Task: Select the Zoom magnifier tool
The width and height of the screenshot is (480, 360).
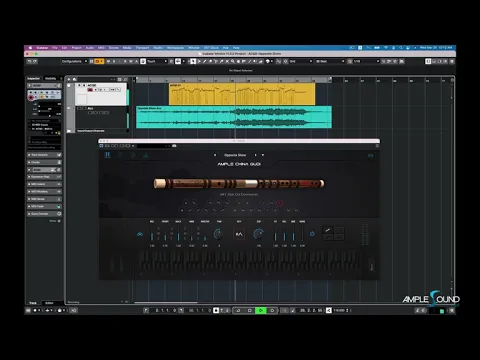Action: 233,61
